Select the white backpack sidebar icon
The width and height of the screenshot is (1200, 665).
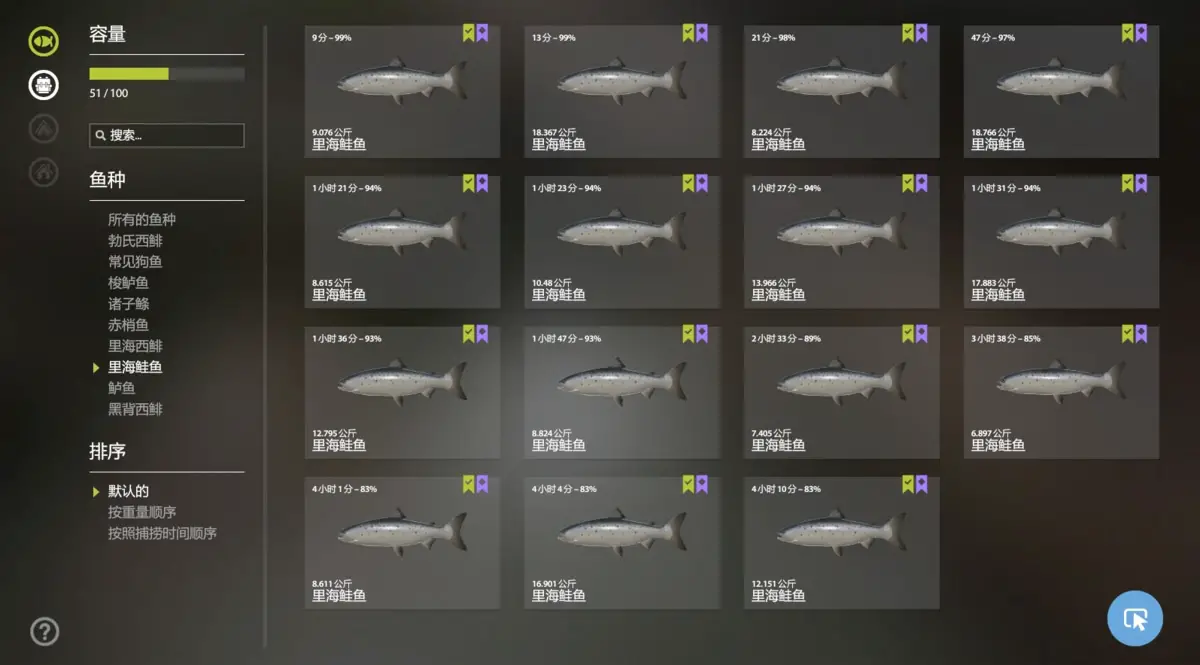43,85
